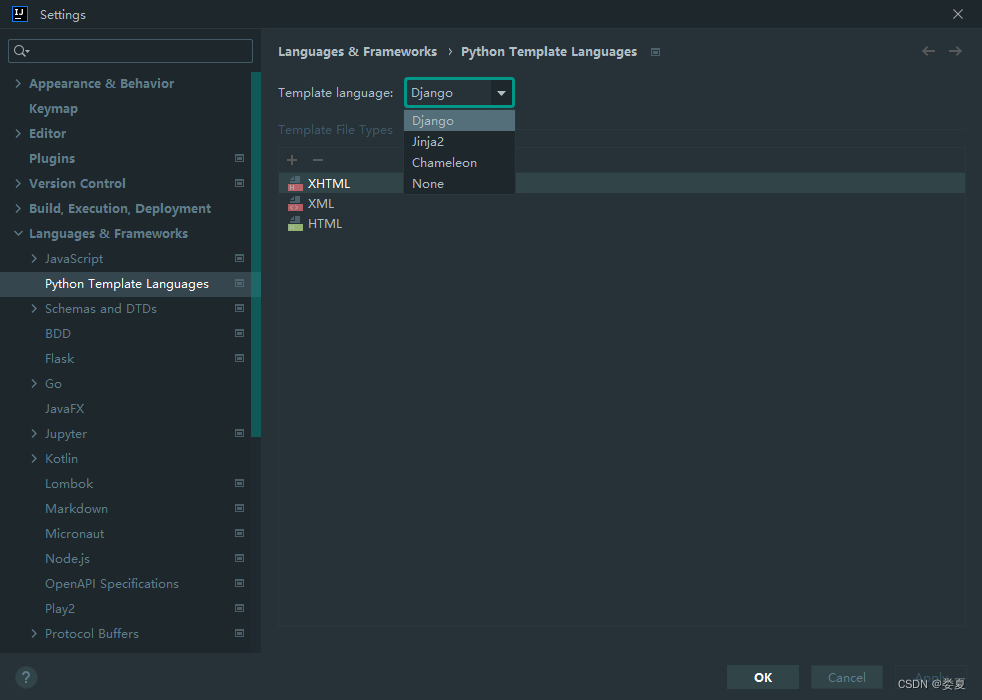Click the icon beside the Python Template Languages breadcrumb
This screenshot has width=982, height=700.
pyautogui.click(x=655, y=51)
